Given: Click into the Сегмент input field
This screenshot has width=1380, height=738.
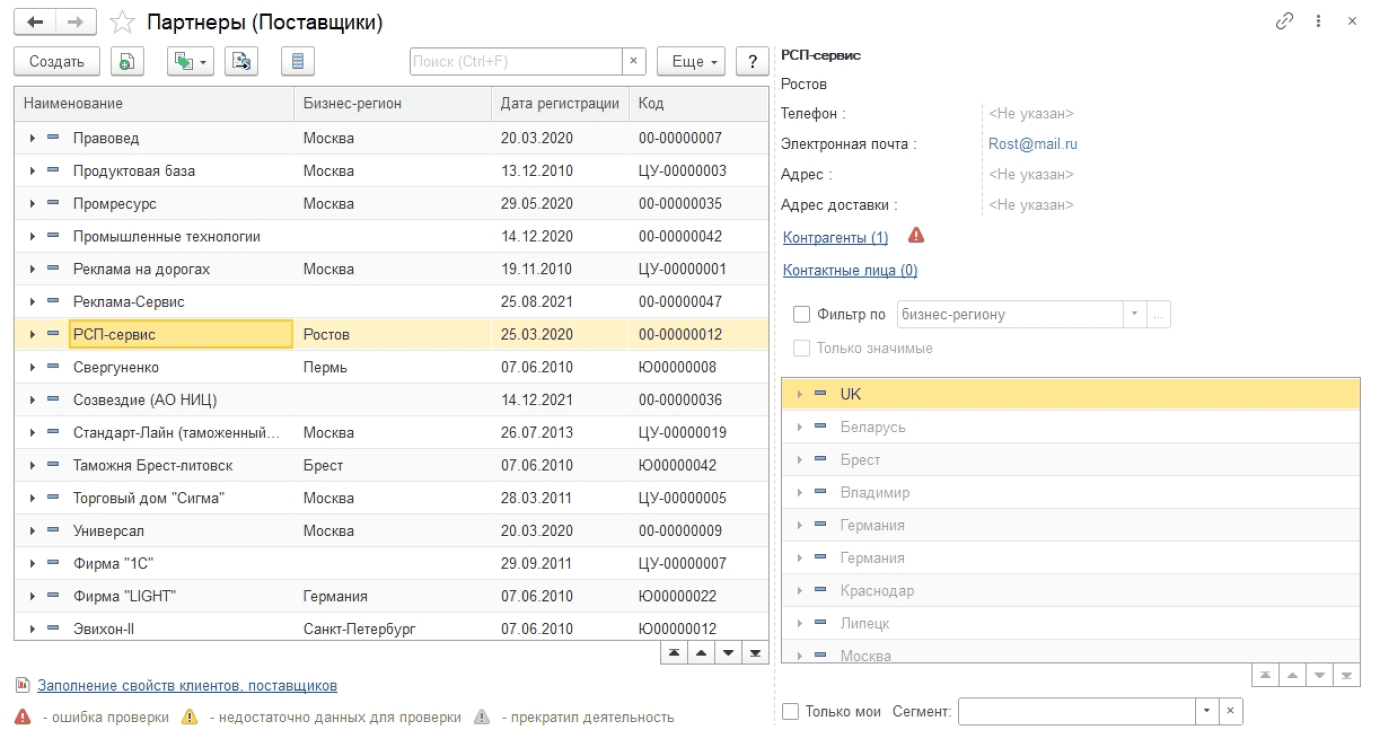Looking at the screenshot, I should pos(1077,712).
